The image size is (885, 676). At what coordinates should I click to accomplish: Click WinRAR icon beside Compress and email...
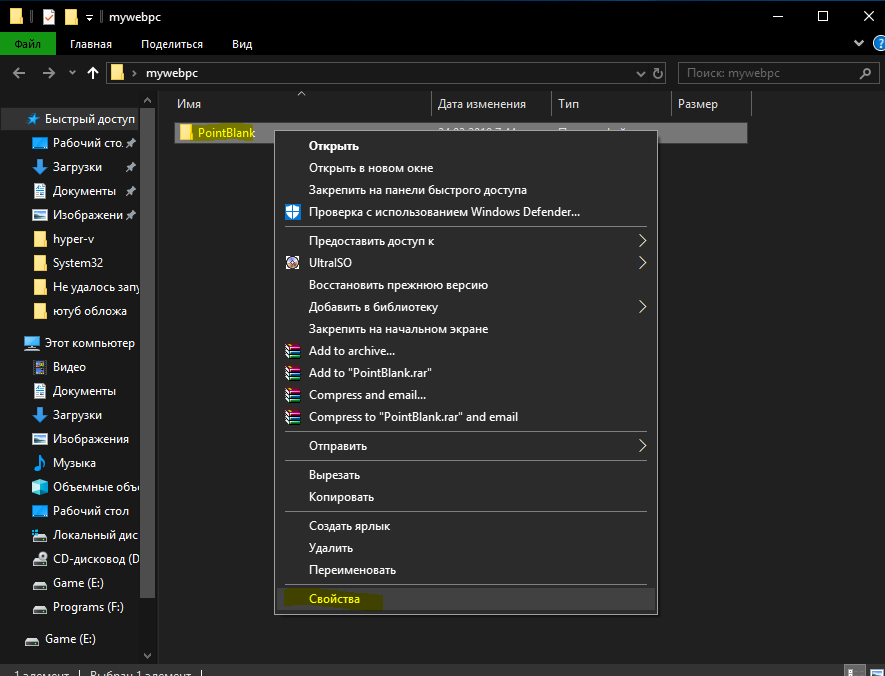[292, 395]
